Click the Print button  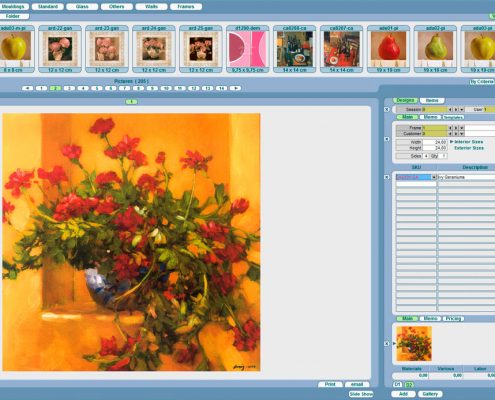click(x=330, y=384)
